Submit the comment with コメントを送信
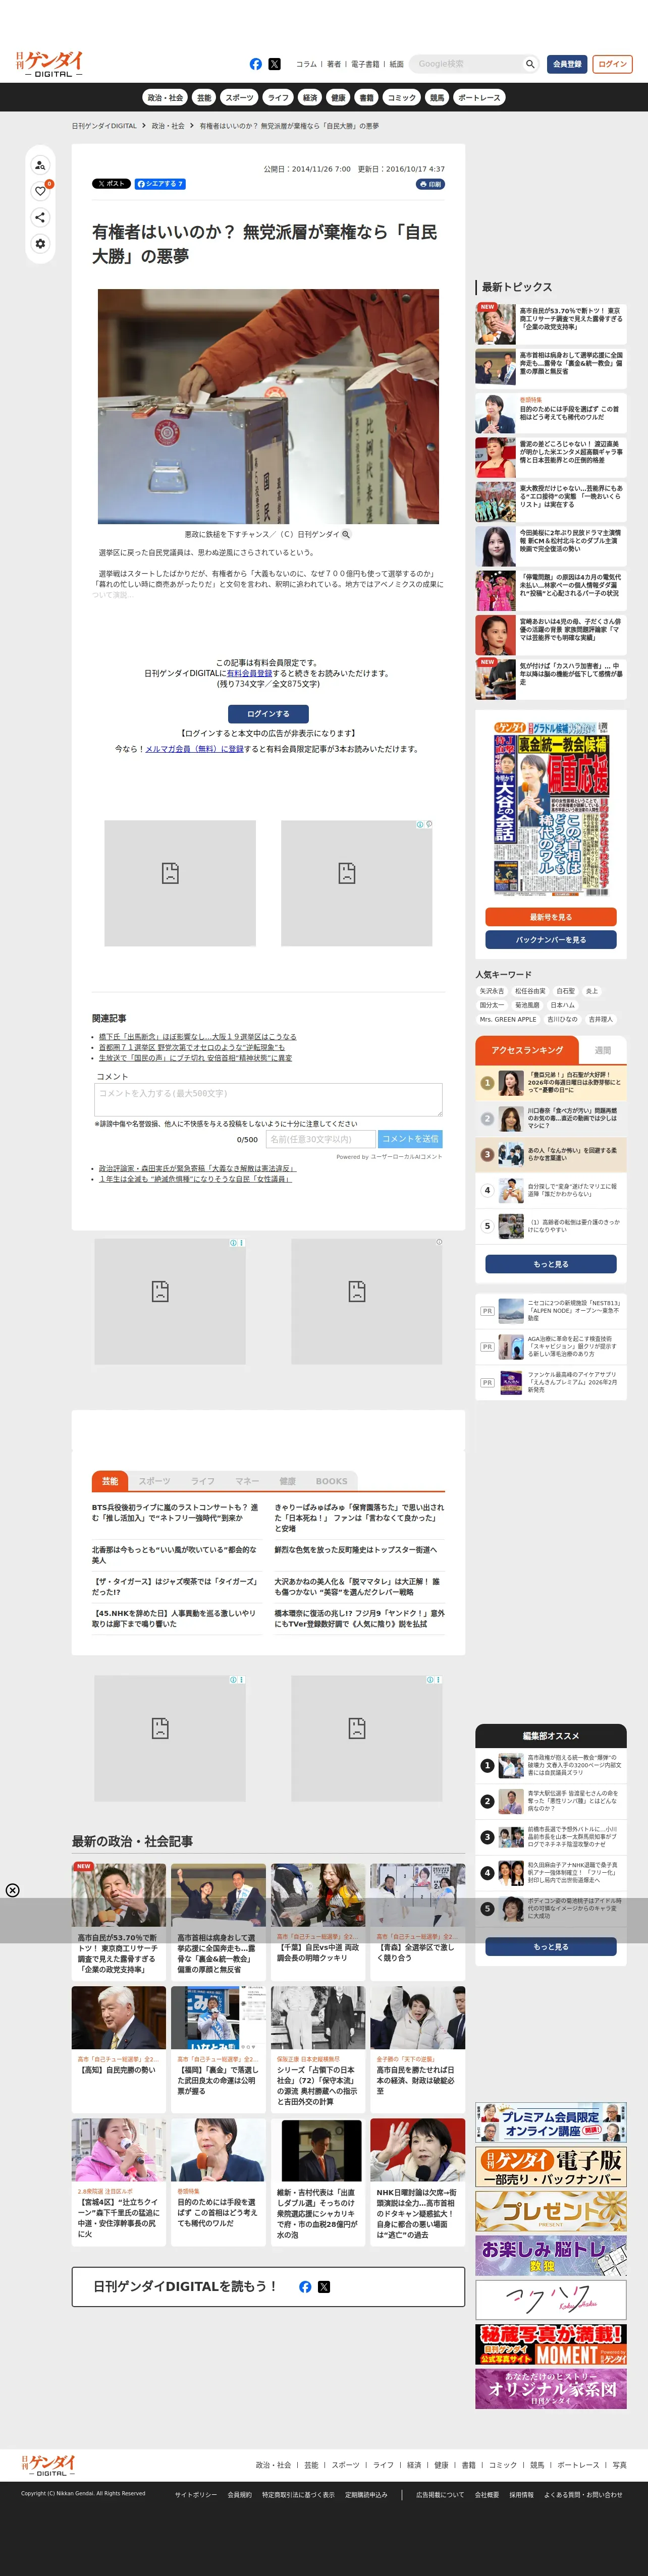 point(410,1139)
